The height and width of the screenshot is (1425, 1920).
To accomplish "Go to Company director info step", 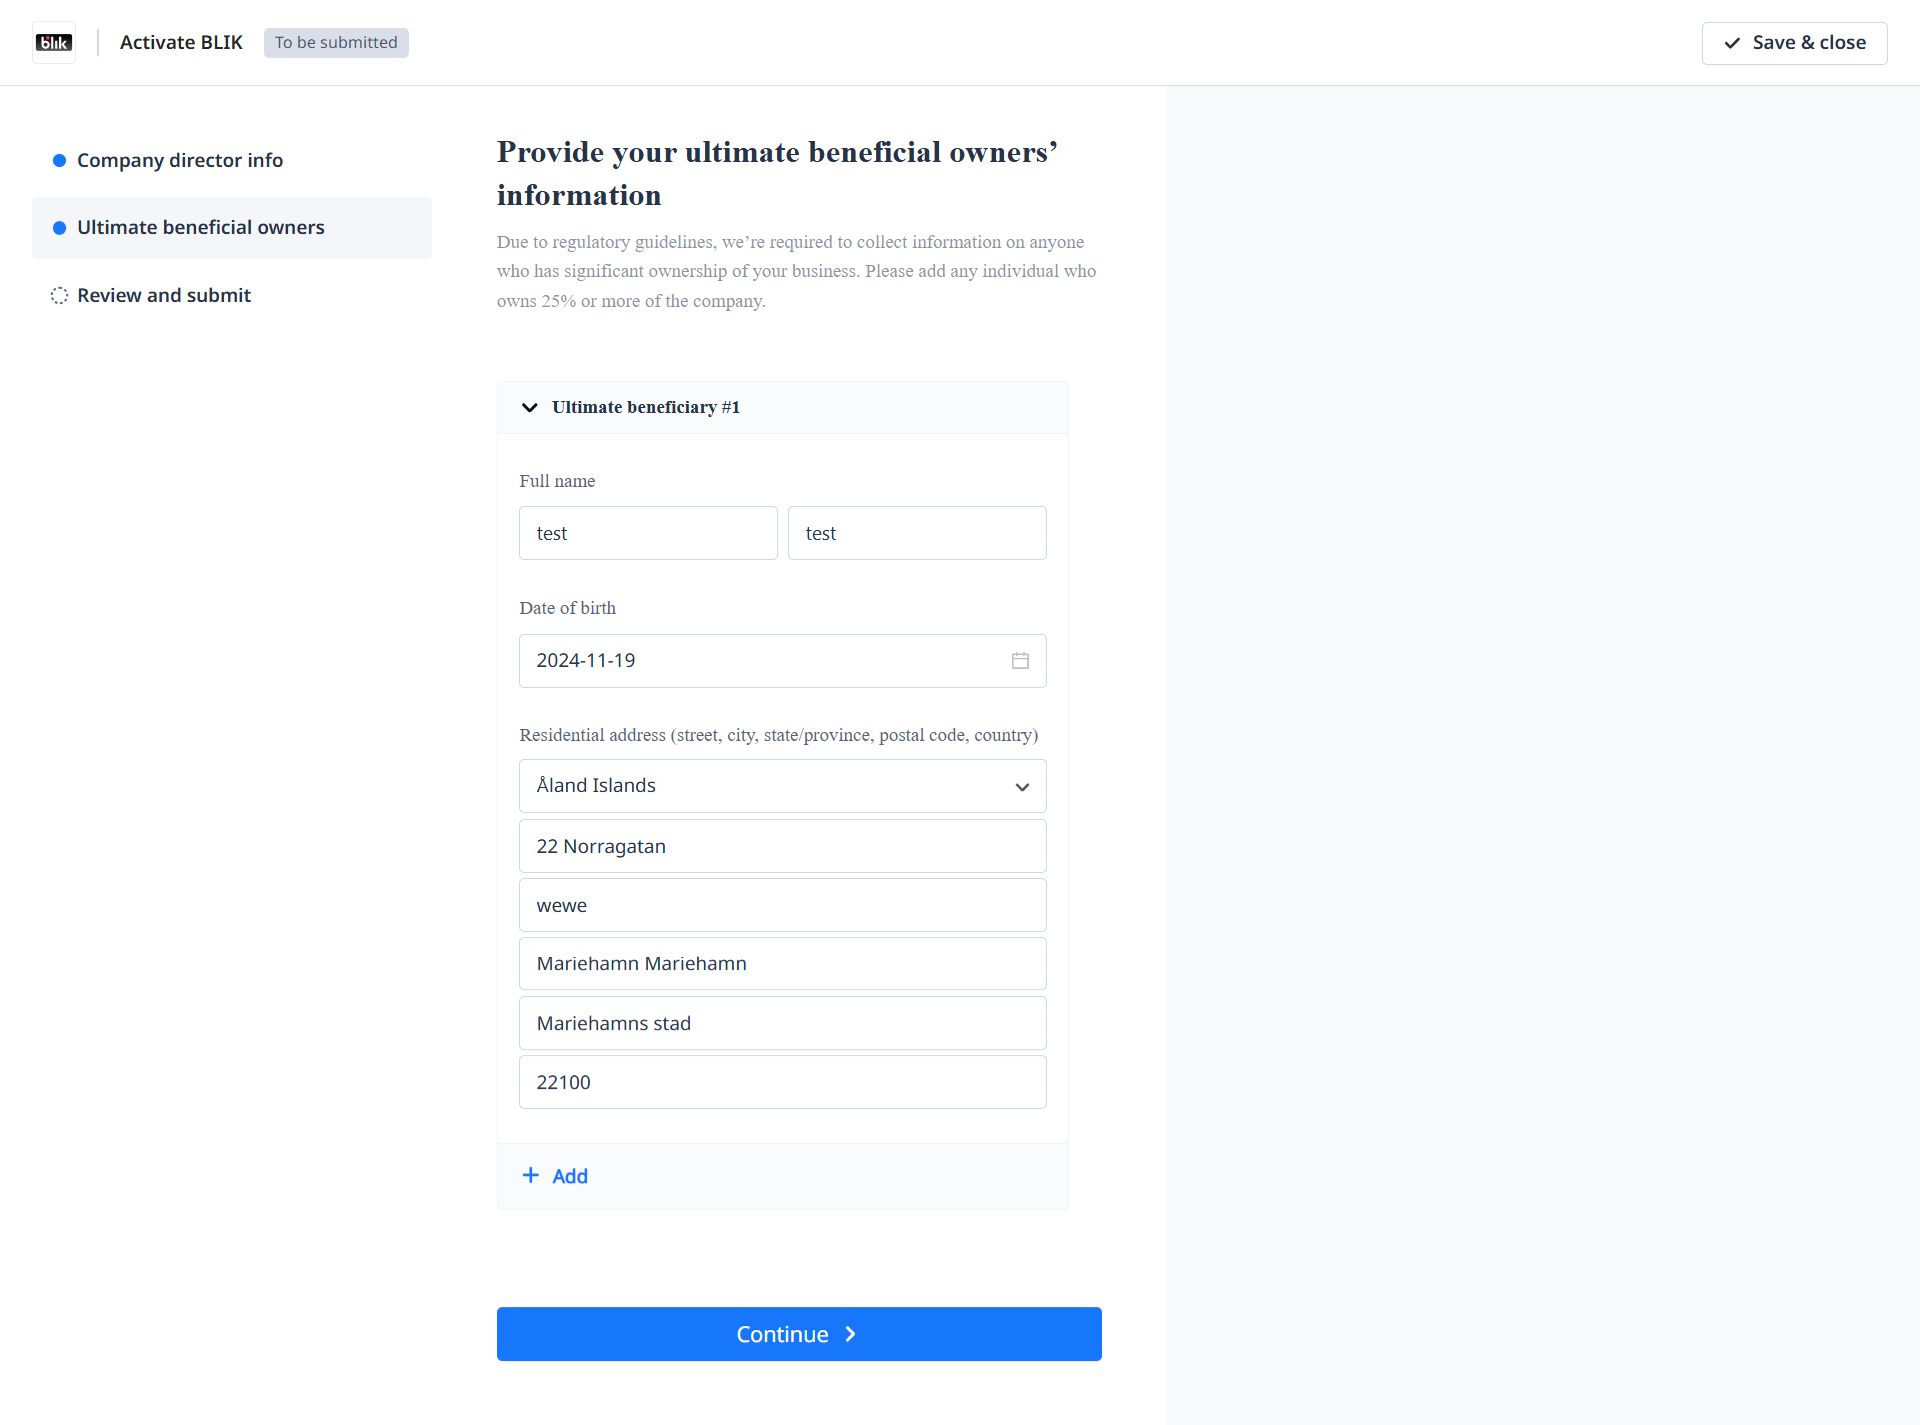I will click(180, 160).
